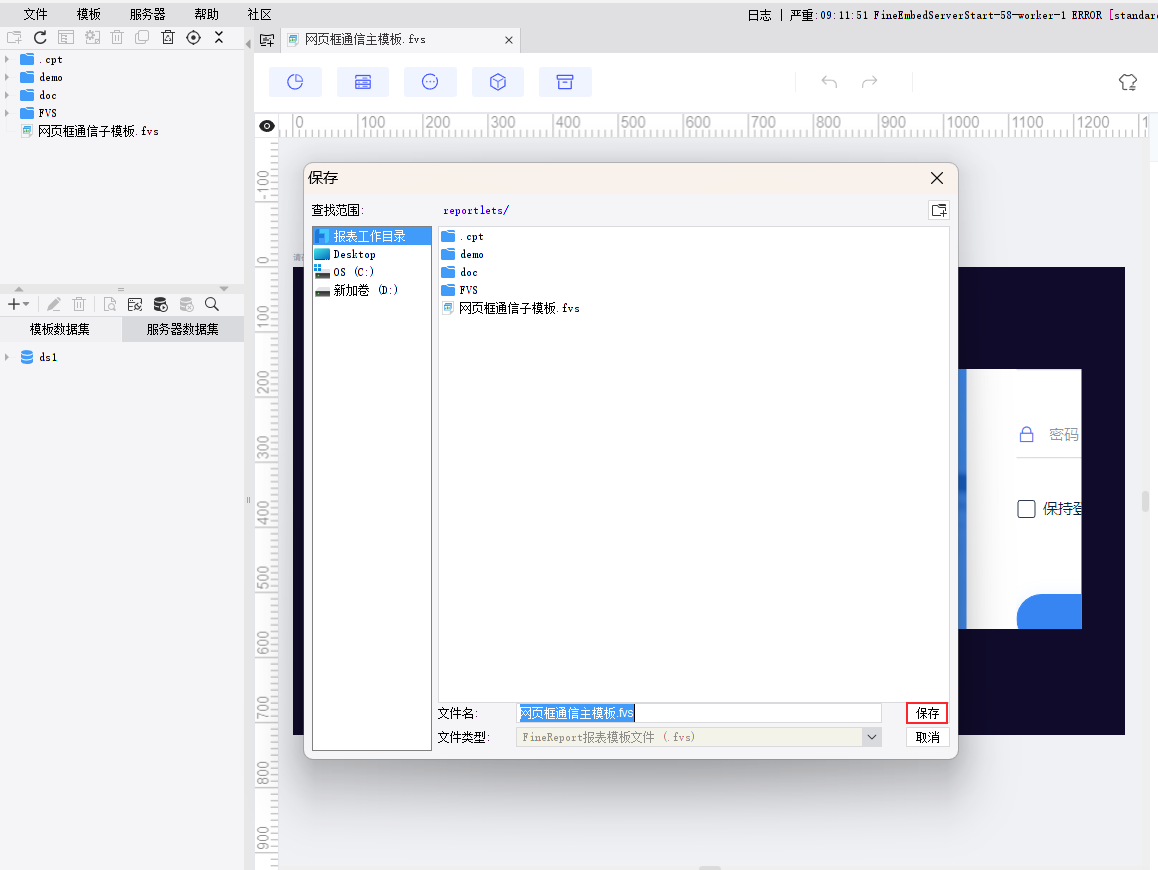Click the edit pencil icon in dataset toolbar
Screen dimensions: 1158x870
(54, 304)
